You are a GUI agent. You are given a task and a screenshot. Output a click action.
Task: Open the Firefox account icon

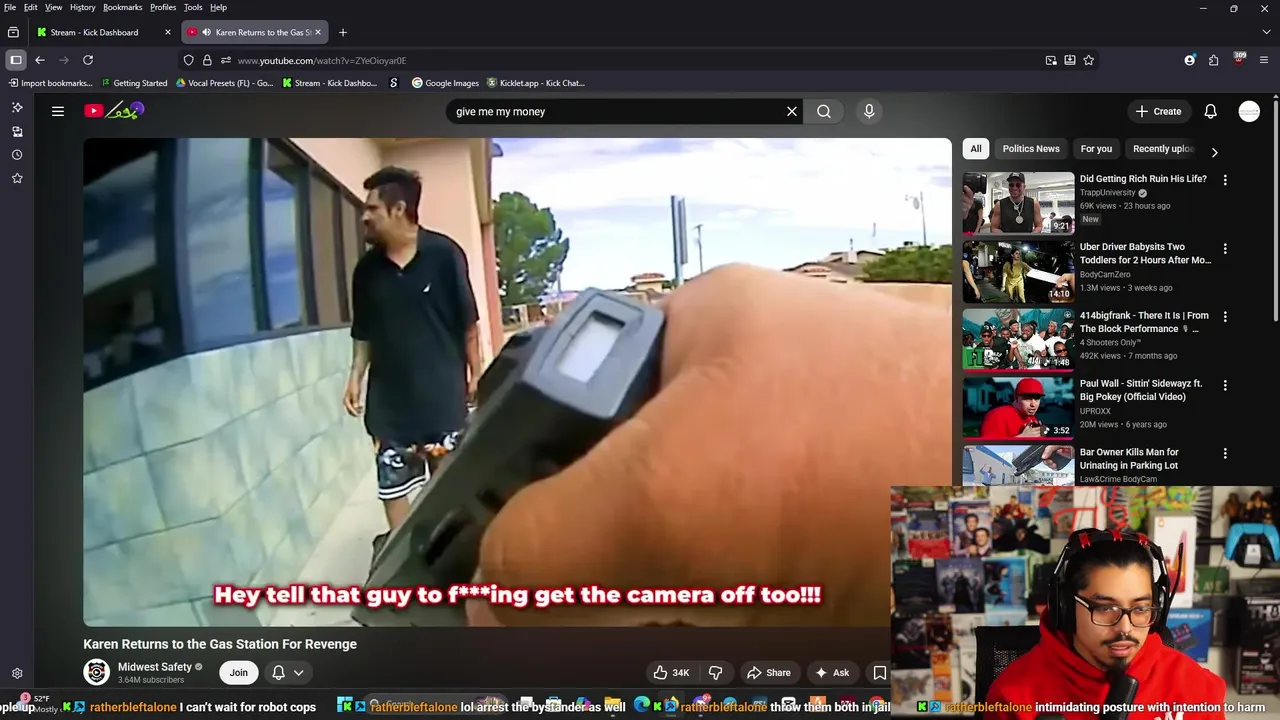pos(1190,60)
